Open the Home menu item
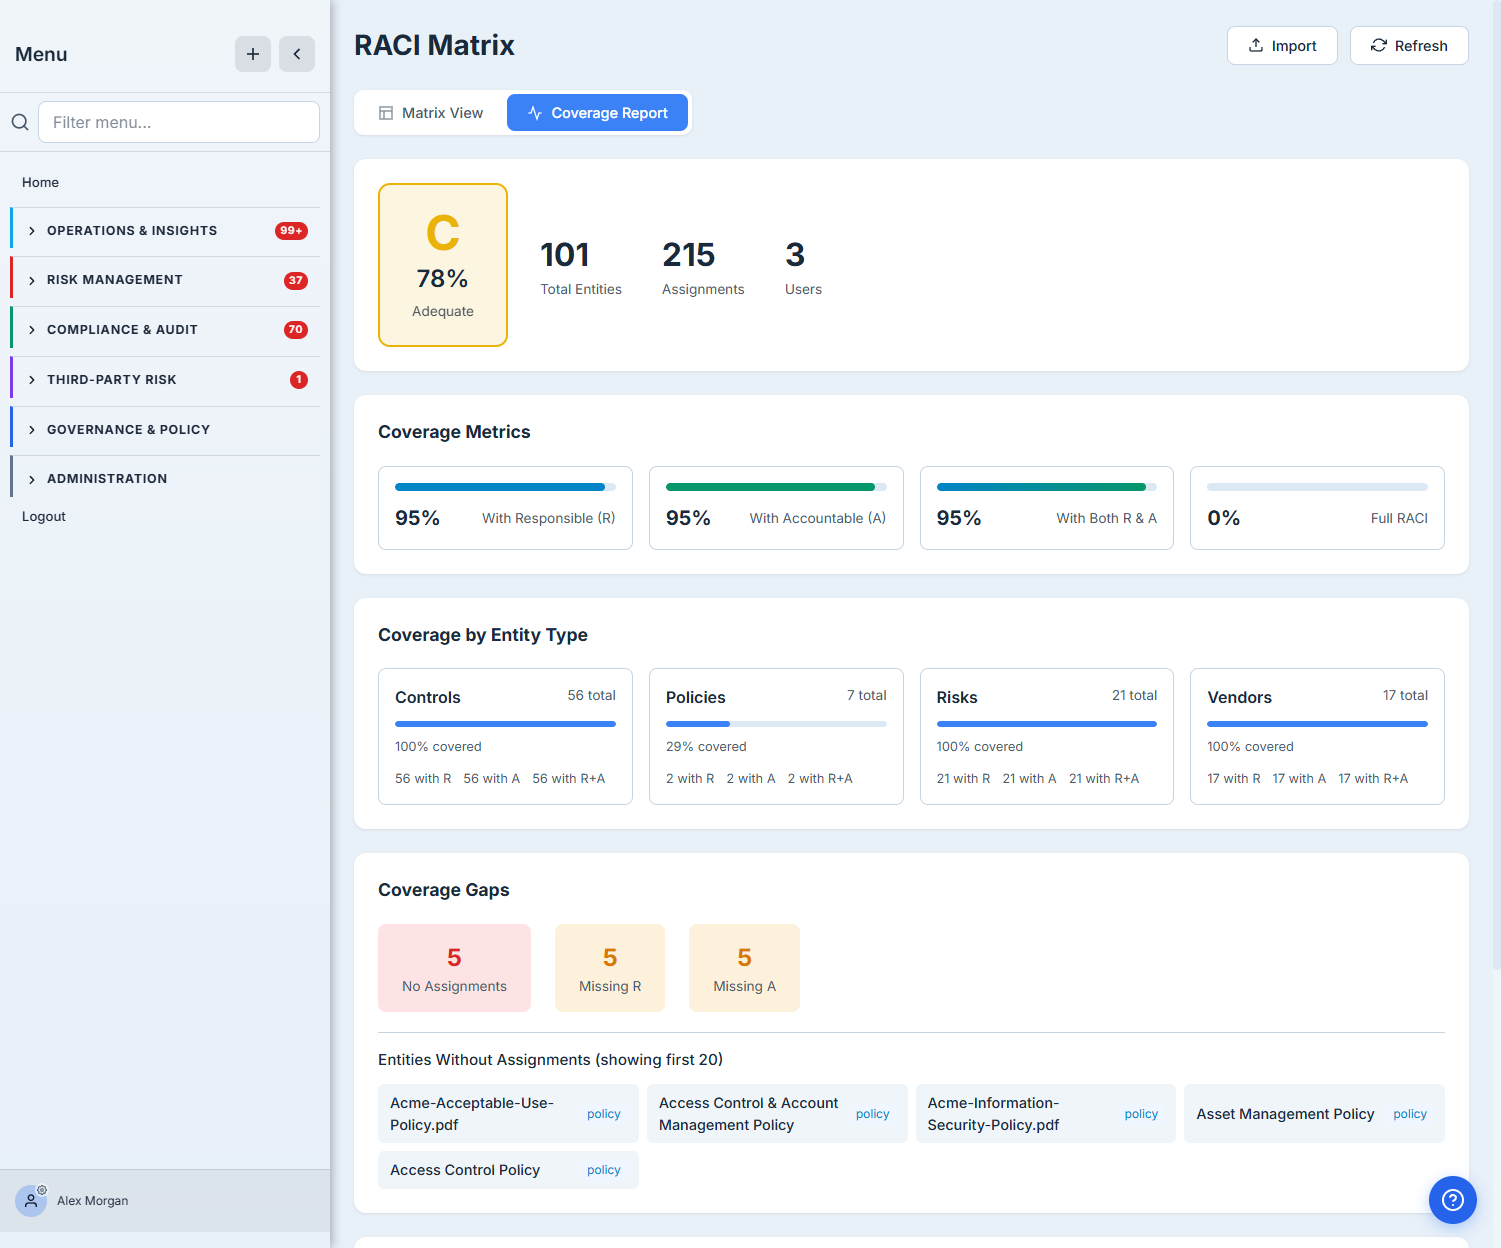Viewport: 1501px width, 1248px height. point(40,182)
